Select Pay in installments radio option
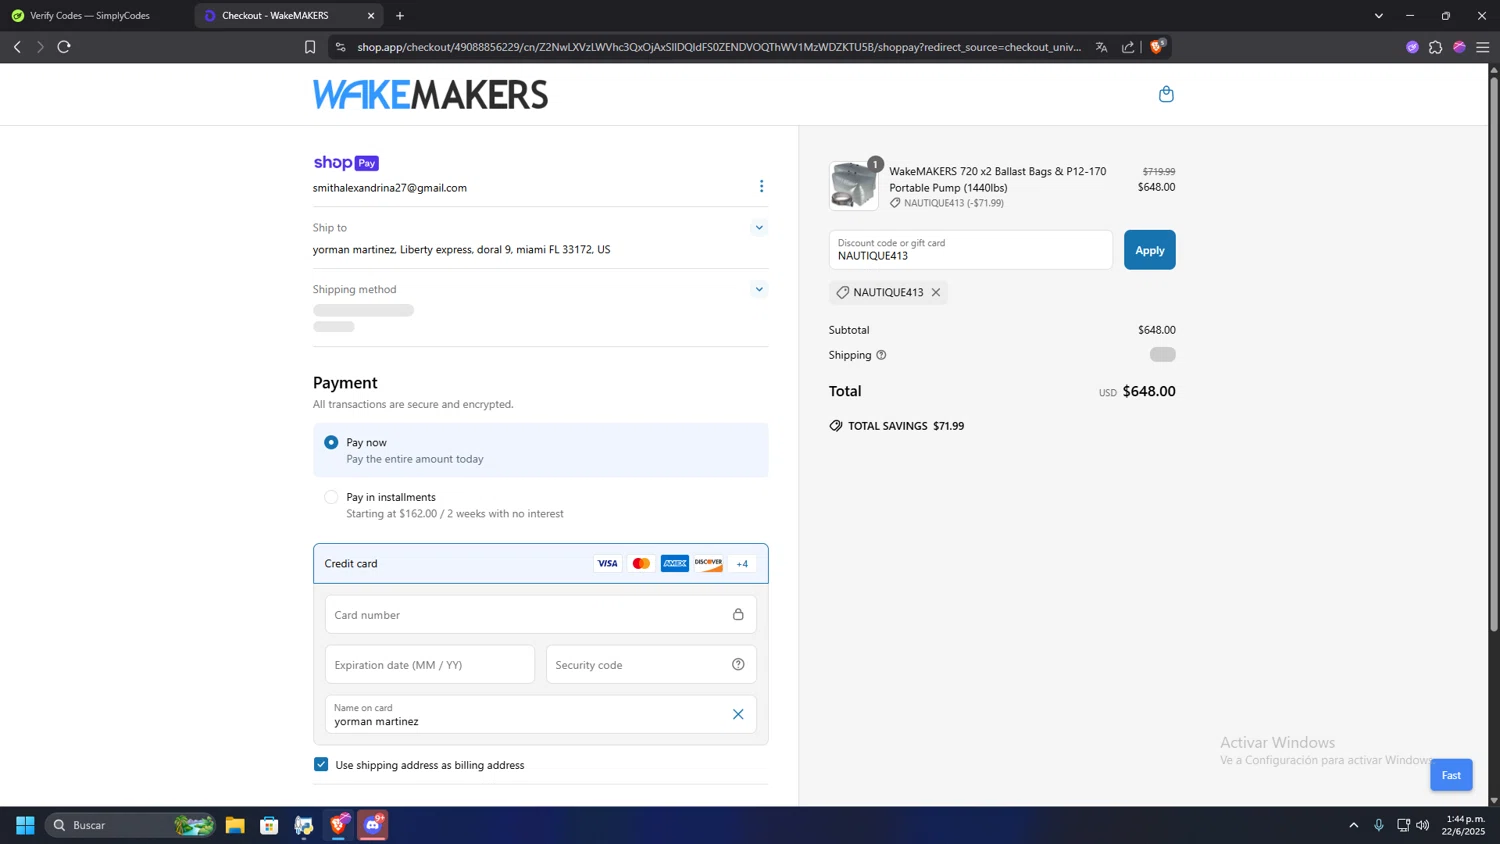 click(331, 497)
